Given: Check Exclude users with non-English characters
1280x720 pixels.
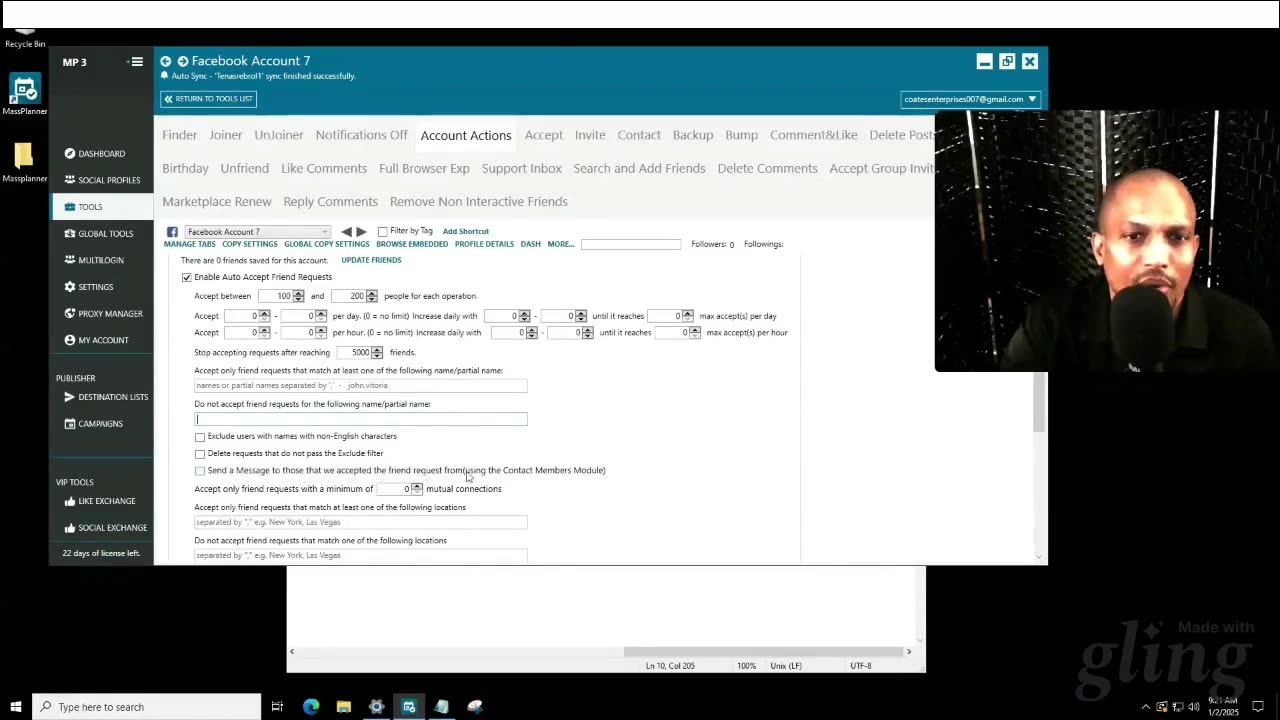Looking at the screenshot, I should pyautogui.click(x=200, y=437).
